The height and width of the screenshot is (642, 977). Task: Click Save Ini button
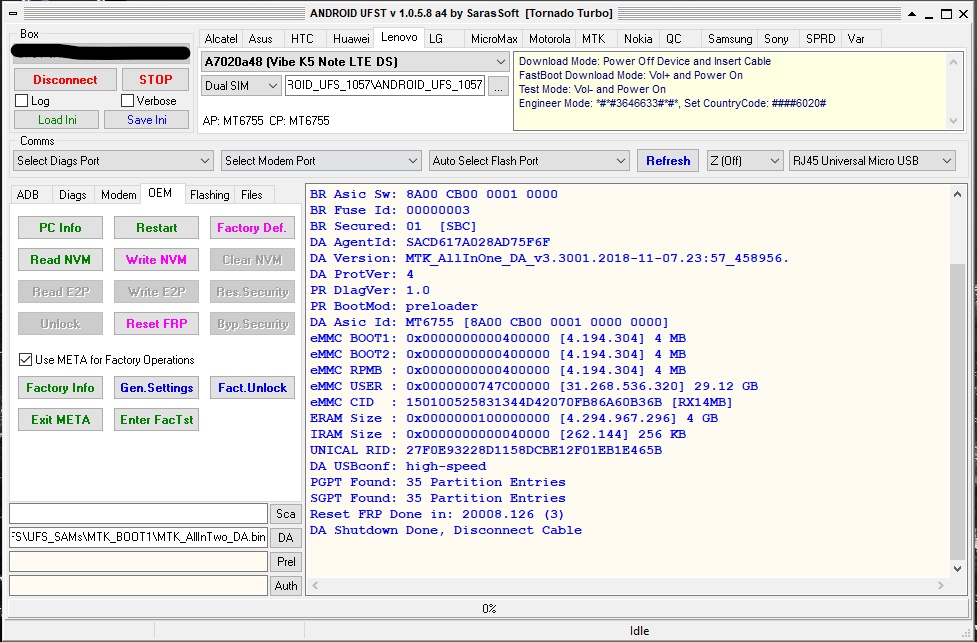146,120
